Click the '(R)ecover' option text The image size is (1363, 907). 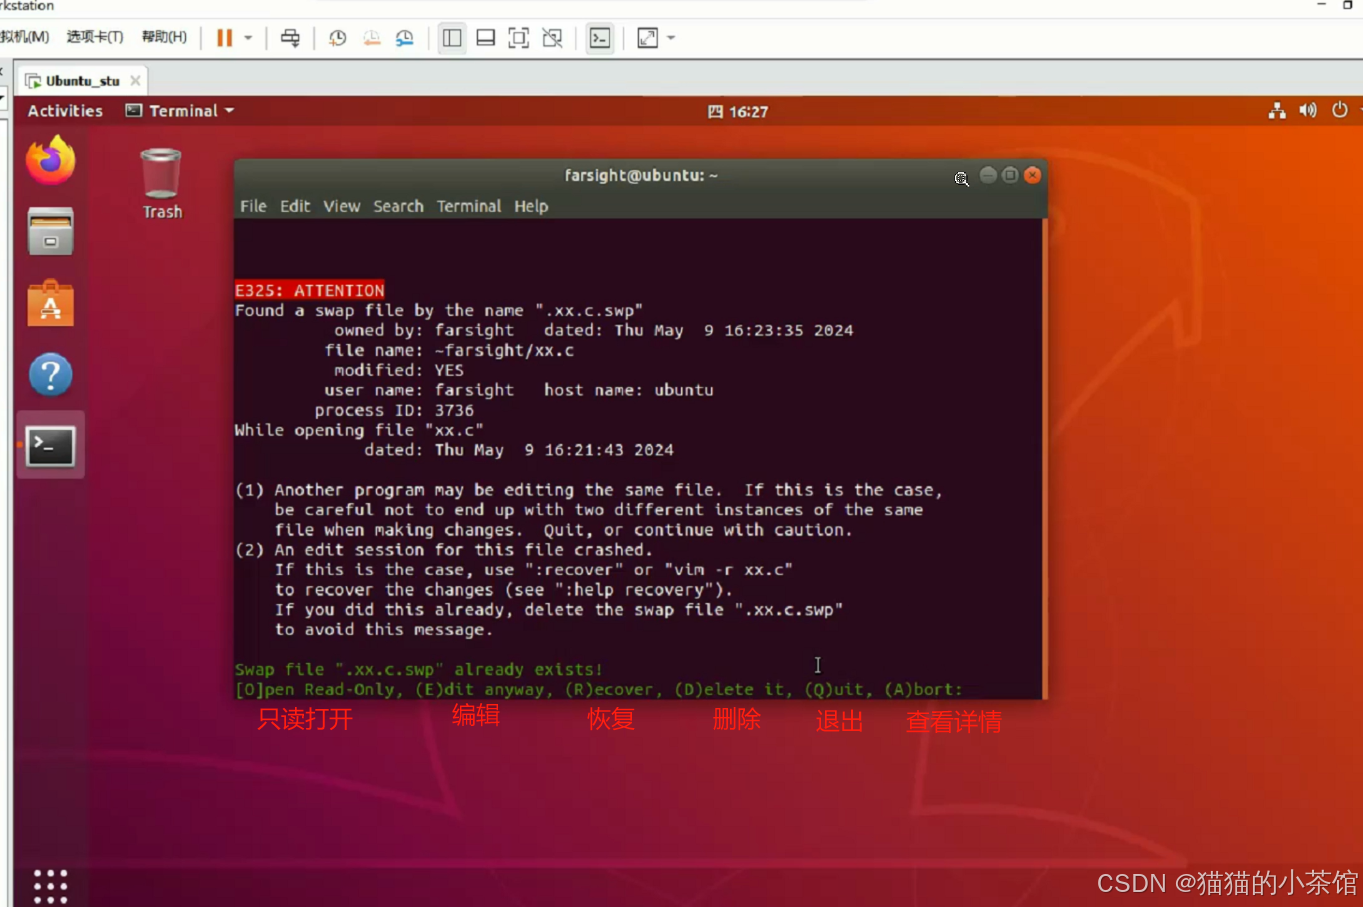(x=609, y=689)
